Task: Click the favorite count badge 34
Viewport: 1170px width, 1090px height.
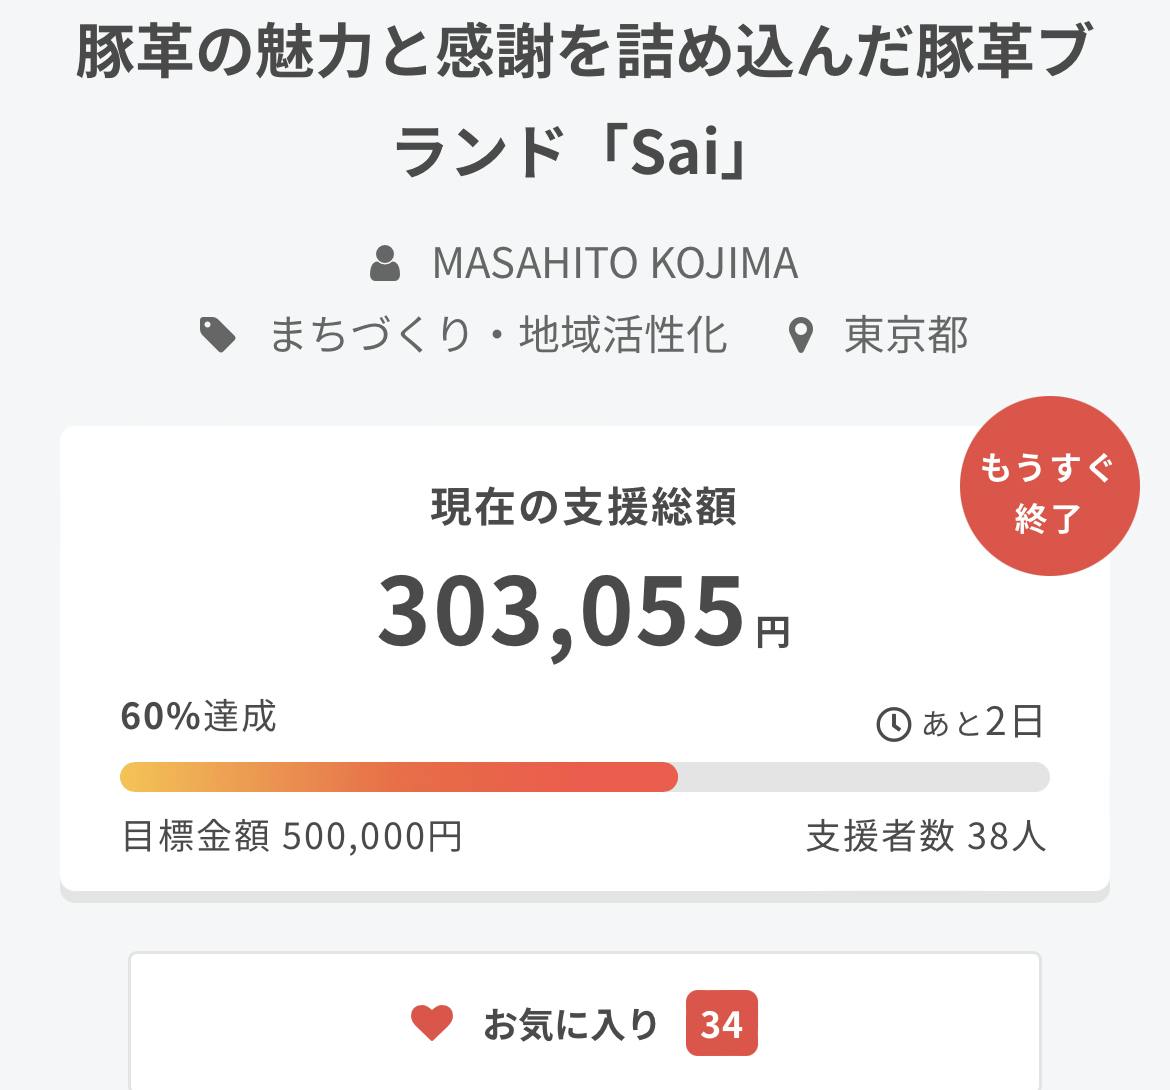Action: 721,1023
